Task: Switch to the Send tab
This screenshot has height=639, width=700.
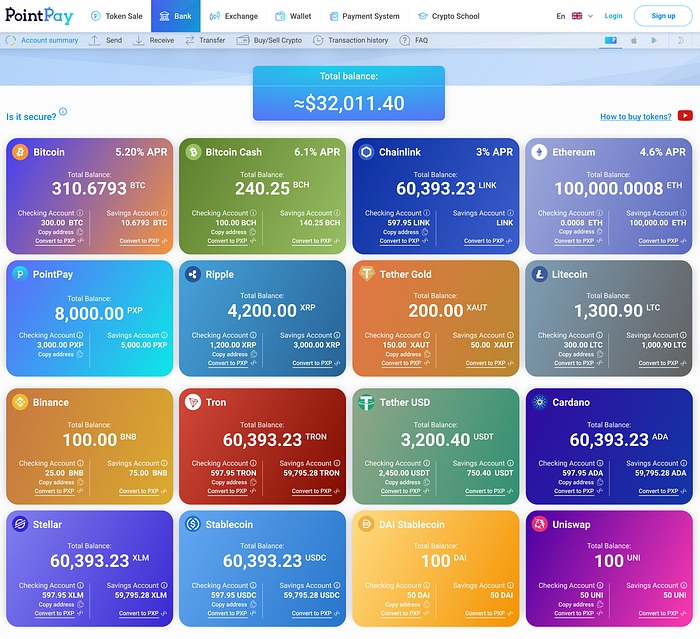Action: (x=105, y=40)
